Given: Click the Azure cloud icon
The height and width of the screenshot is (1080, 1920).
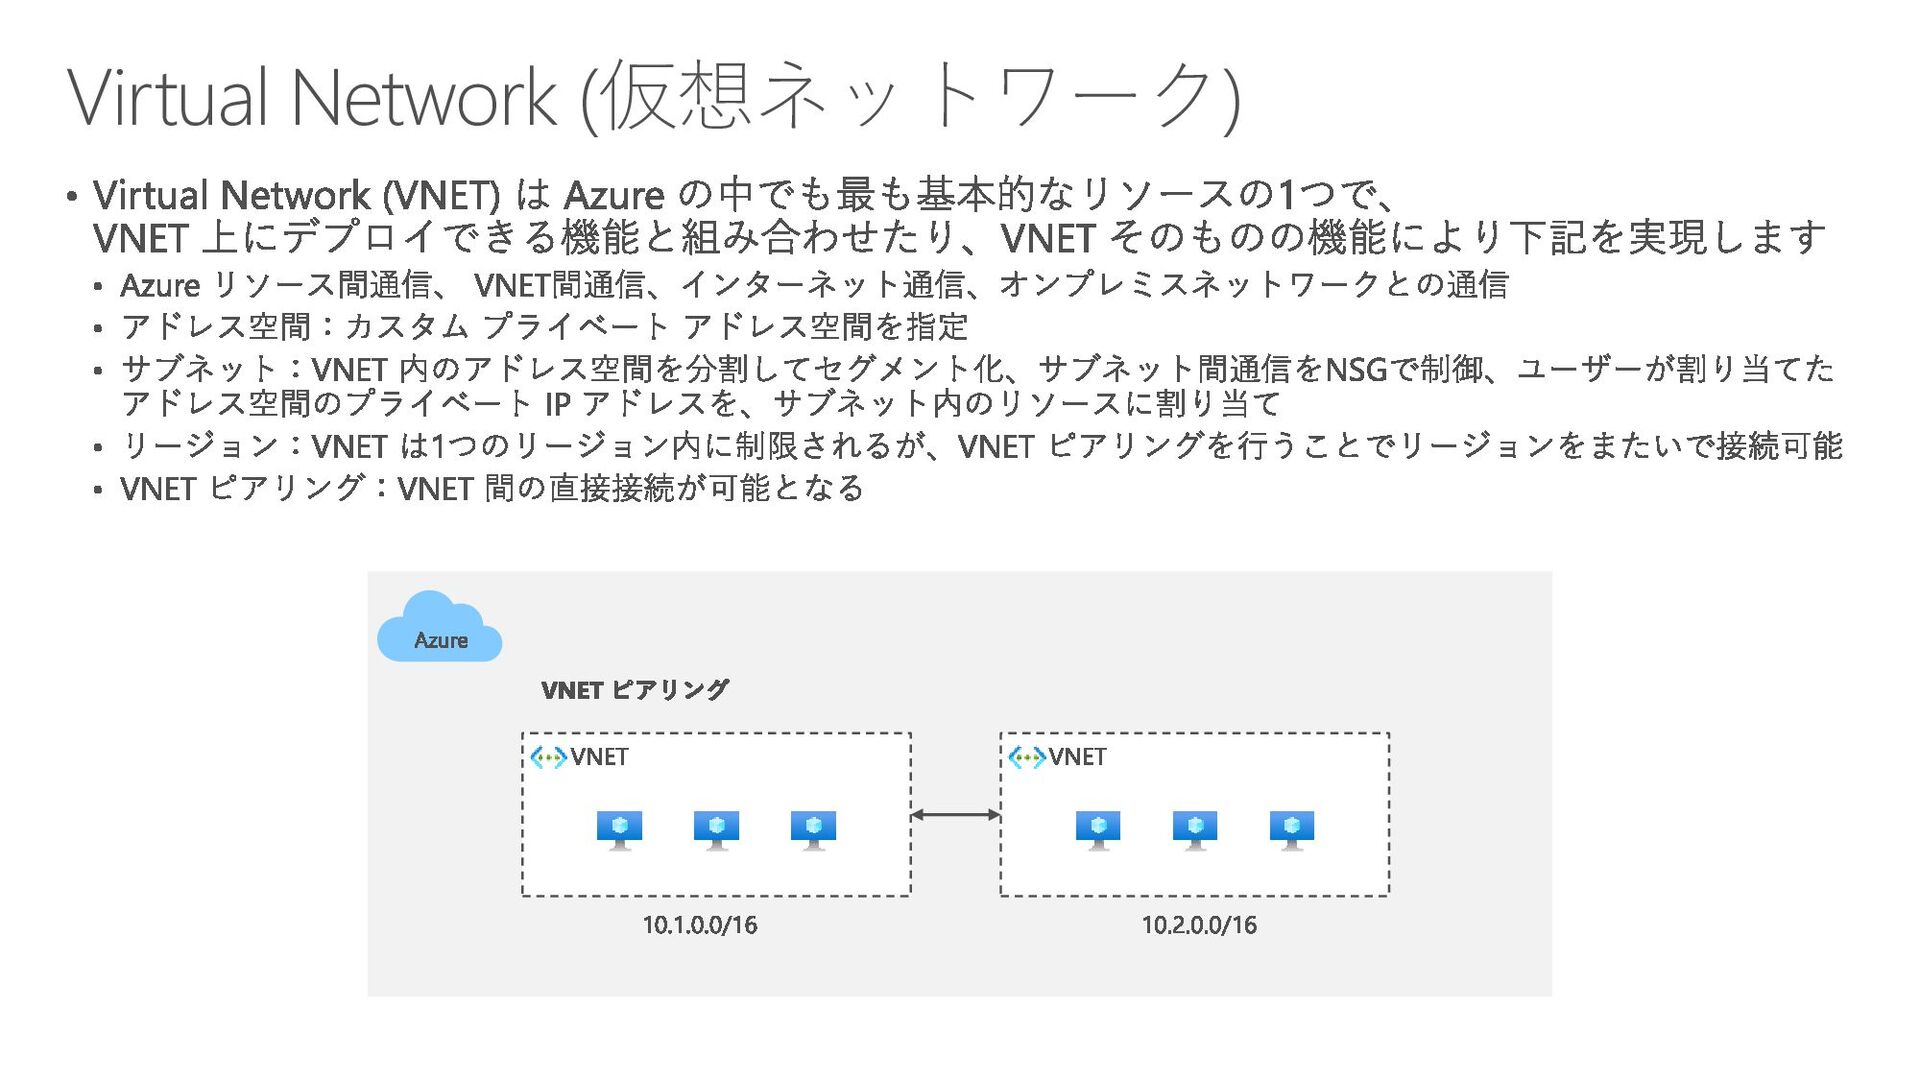Looking at the screenshot, I should [x=439, y=627].
